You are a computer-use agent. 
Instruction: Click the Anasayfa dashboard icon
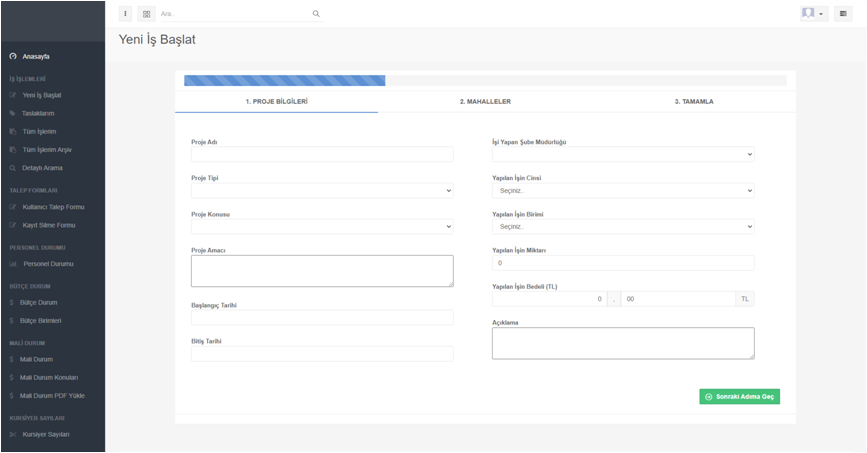13,57
